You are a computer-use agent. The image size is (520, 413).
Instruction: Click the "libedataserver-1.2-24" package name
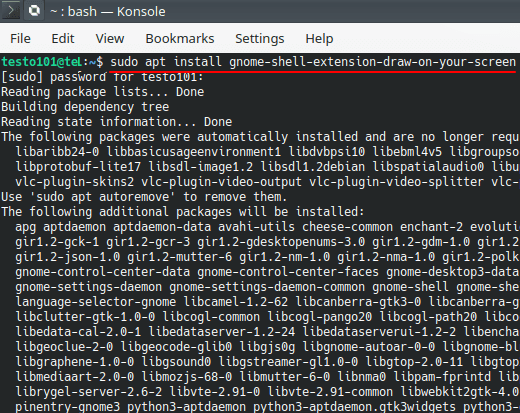pos(222,332)
